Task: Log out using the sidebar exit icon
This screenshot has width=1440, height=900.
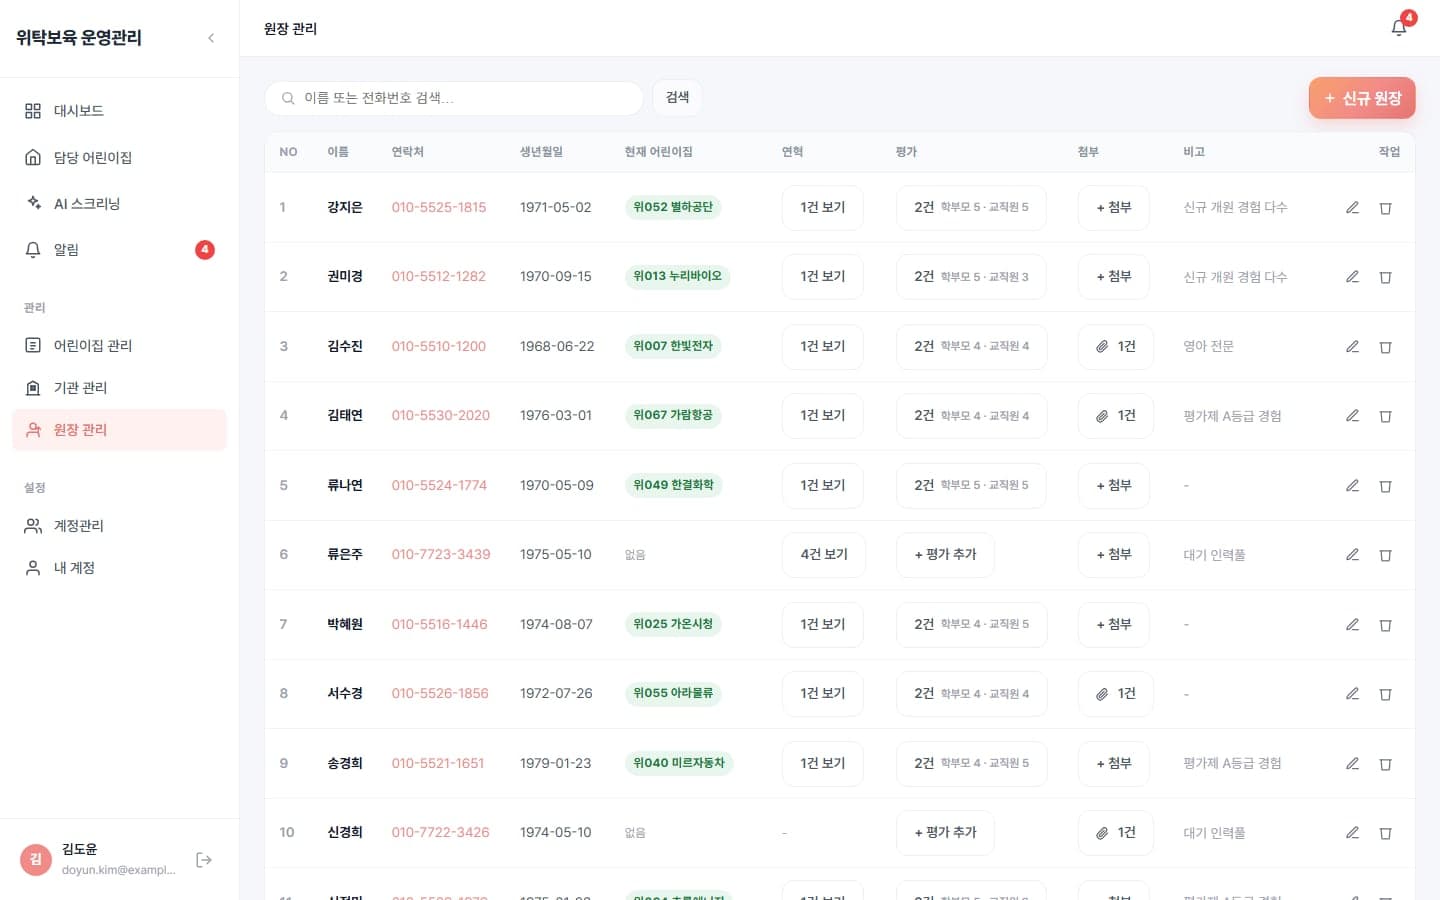Action: (x=204, y=860)
